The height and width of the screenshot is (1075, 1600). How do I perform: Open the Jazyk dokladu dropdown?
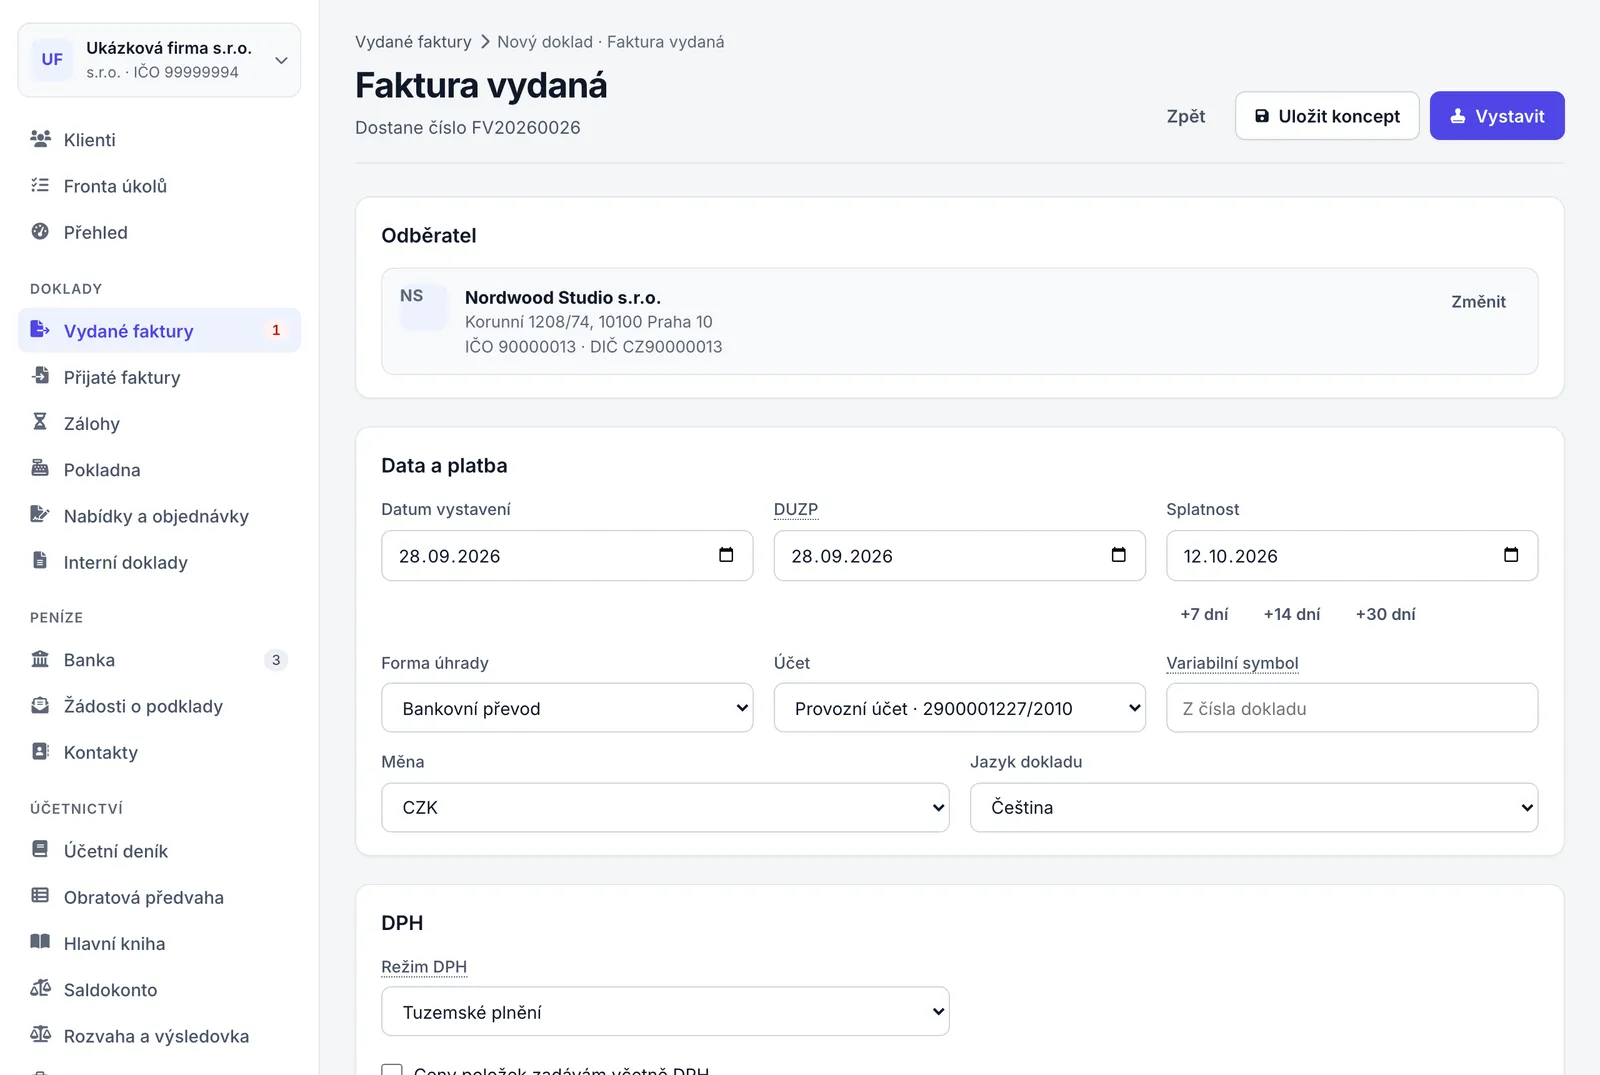1254,807
